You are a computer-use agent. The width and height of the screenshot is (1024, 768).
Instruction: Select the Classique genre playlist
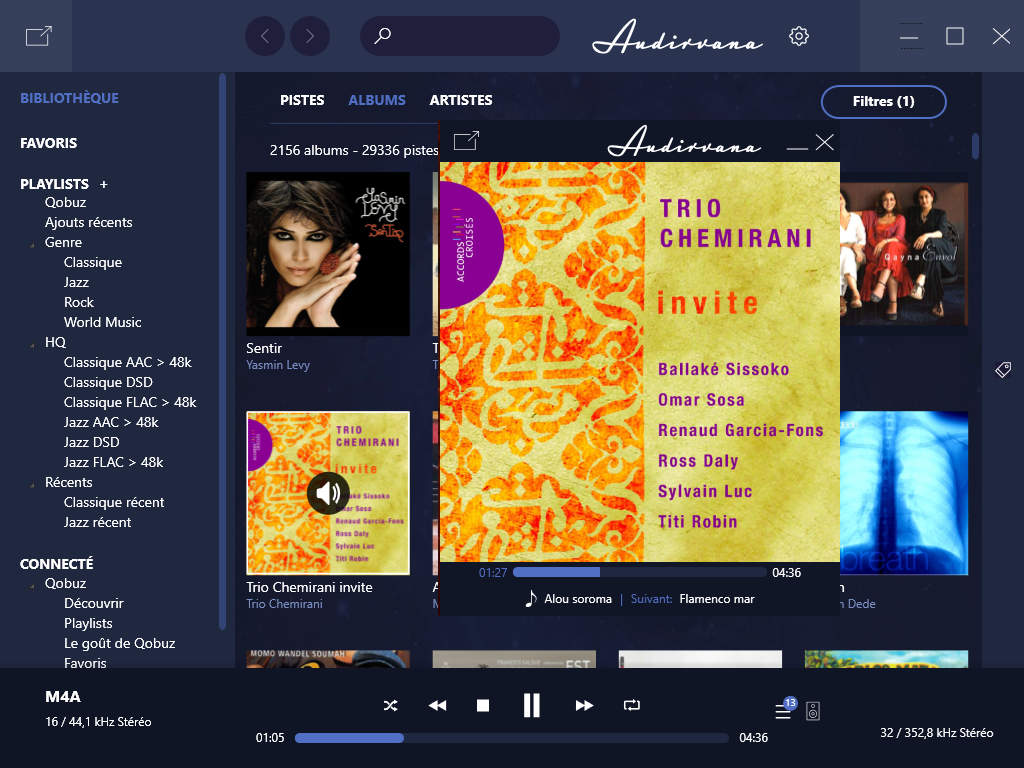pyautogui.click(x=93, y=263)
